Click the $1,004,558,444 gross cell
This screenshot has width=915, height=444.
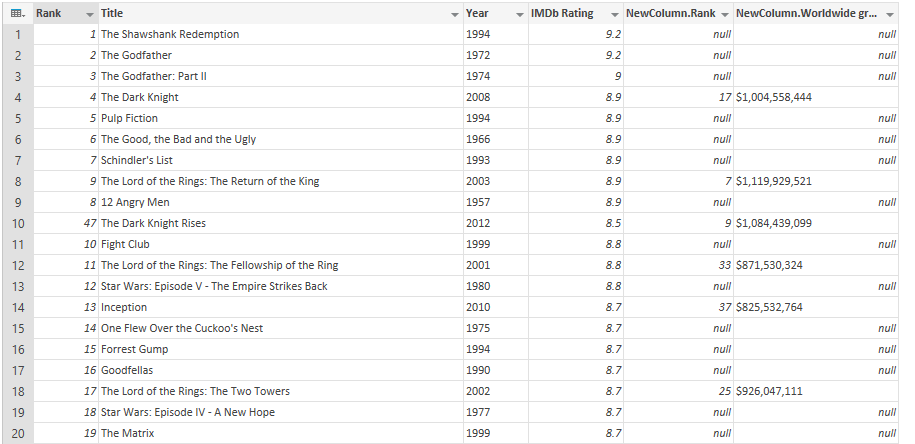tap(774, 97)
